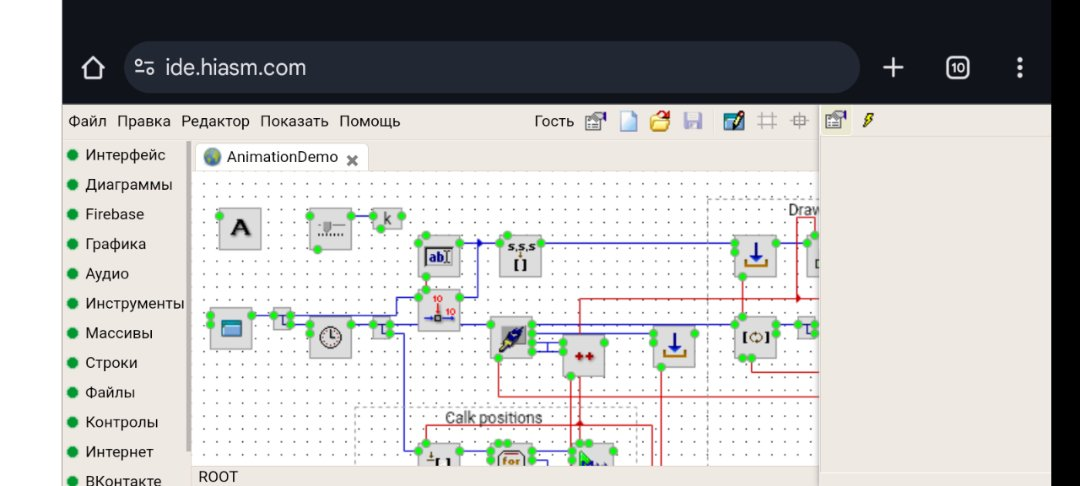Close the AnimationDemo tab
The image size is (1080, 486).
352,160
